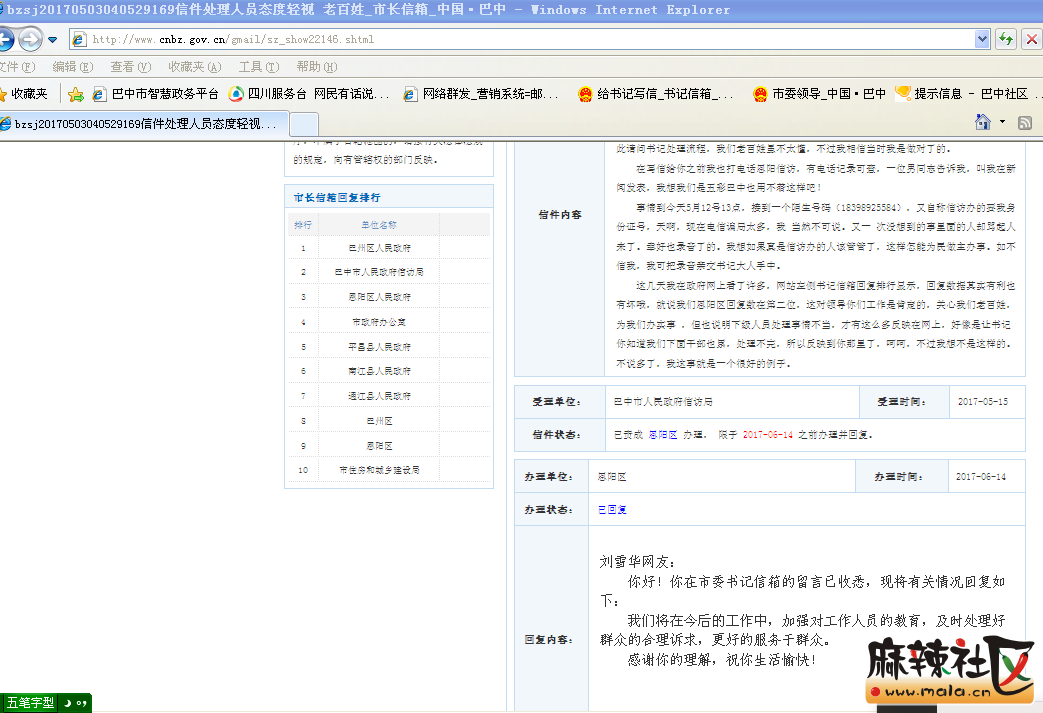Image resolution: width=1043 pixels, height=713 pixels.
Task: Click the browser Forward arrow button
Action: [30, 40]
